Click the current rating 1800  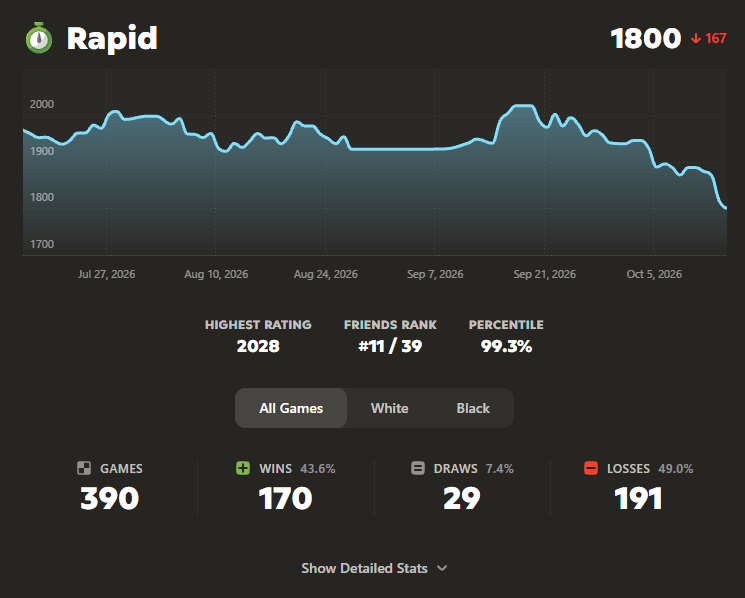[x=646, y=38]
